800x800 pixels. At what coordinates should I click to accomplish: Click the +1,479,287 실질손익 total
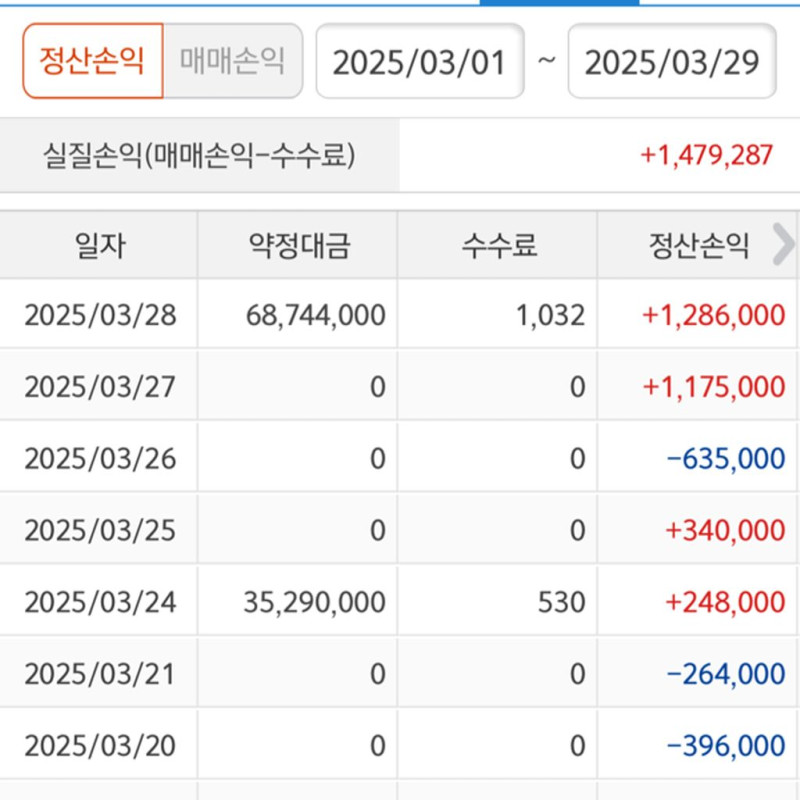click(x=706, y=156)
